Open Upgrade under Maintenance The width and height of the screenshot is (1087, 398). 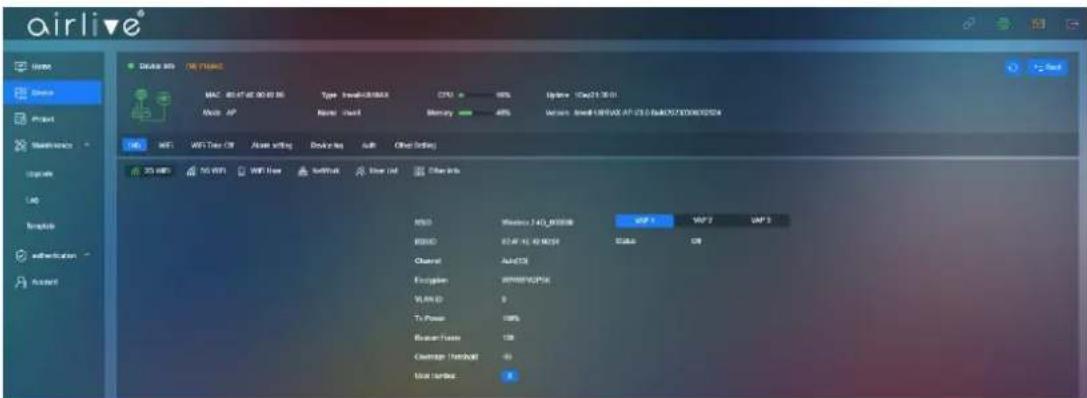pyautogui.click(x=40, y=173)
